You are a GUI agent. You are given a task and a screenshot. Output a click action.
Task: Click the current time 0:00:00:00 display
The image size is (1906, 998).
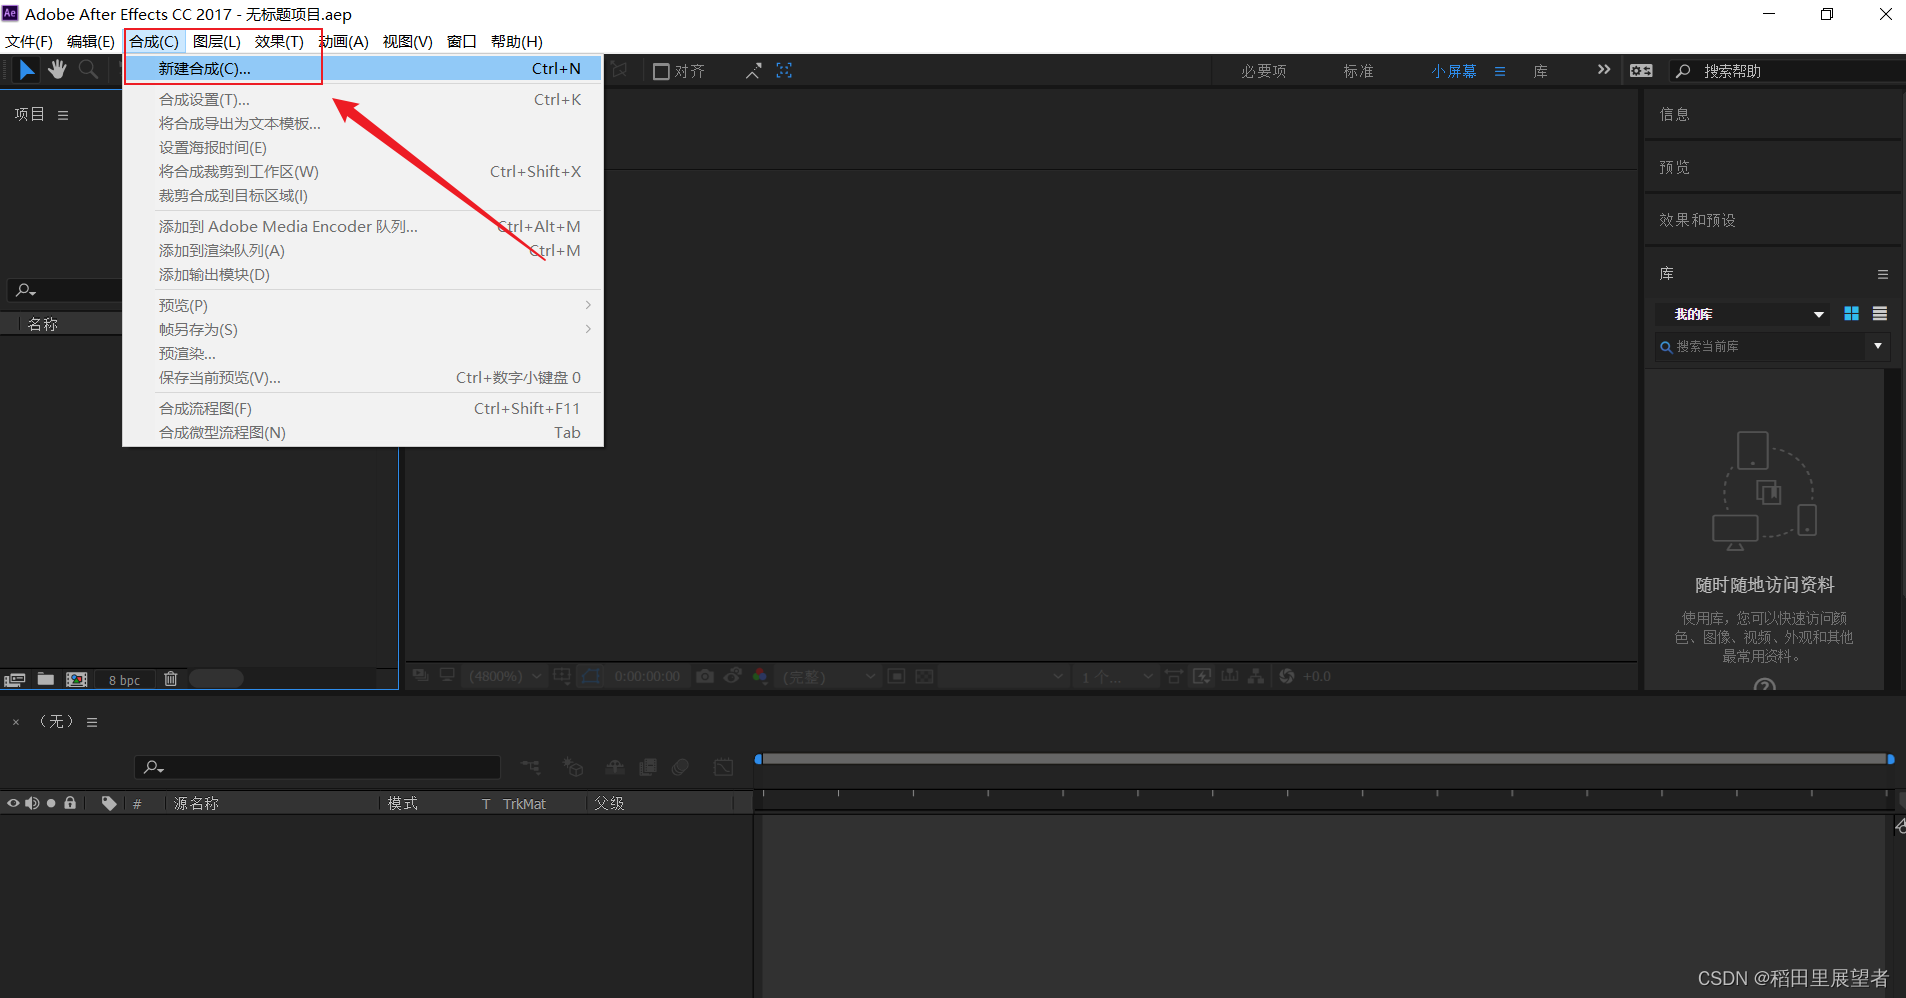tap(647, 677)
